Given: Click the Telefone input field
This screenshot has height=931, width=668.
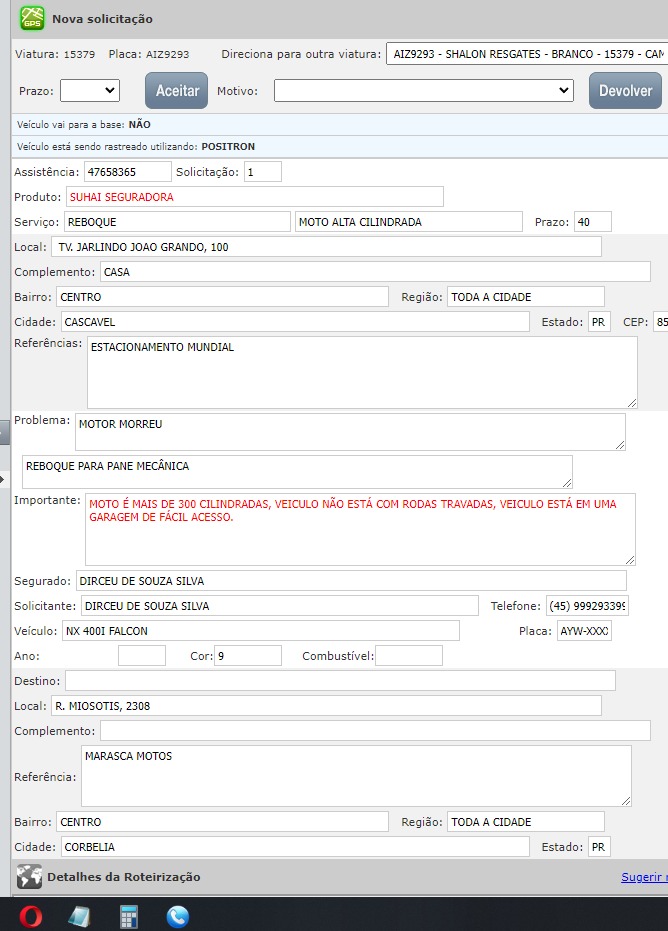Looking at the screenshot, I should (600, 606).
